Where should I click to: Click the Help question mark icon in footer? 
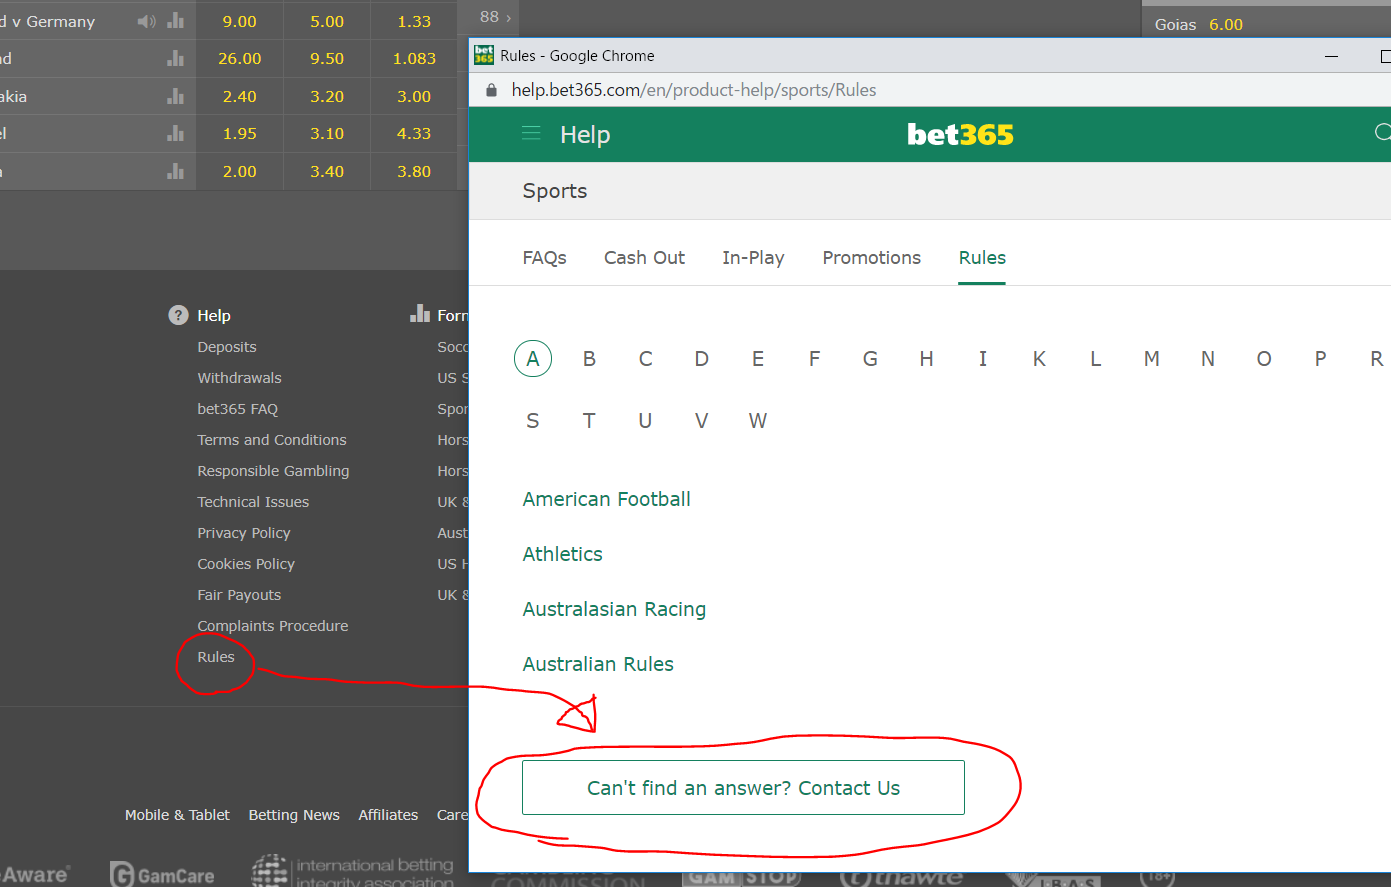point(178,315)
